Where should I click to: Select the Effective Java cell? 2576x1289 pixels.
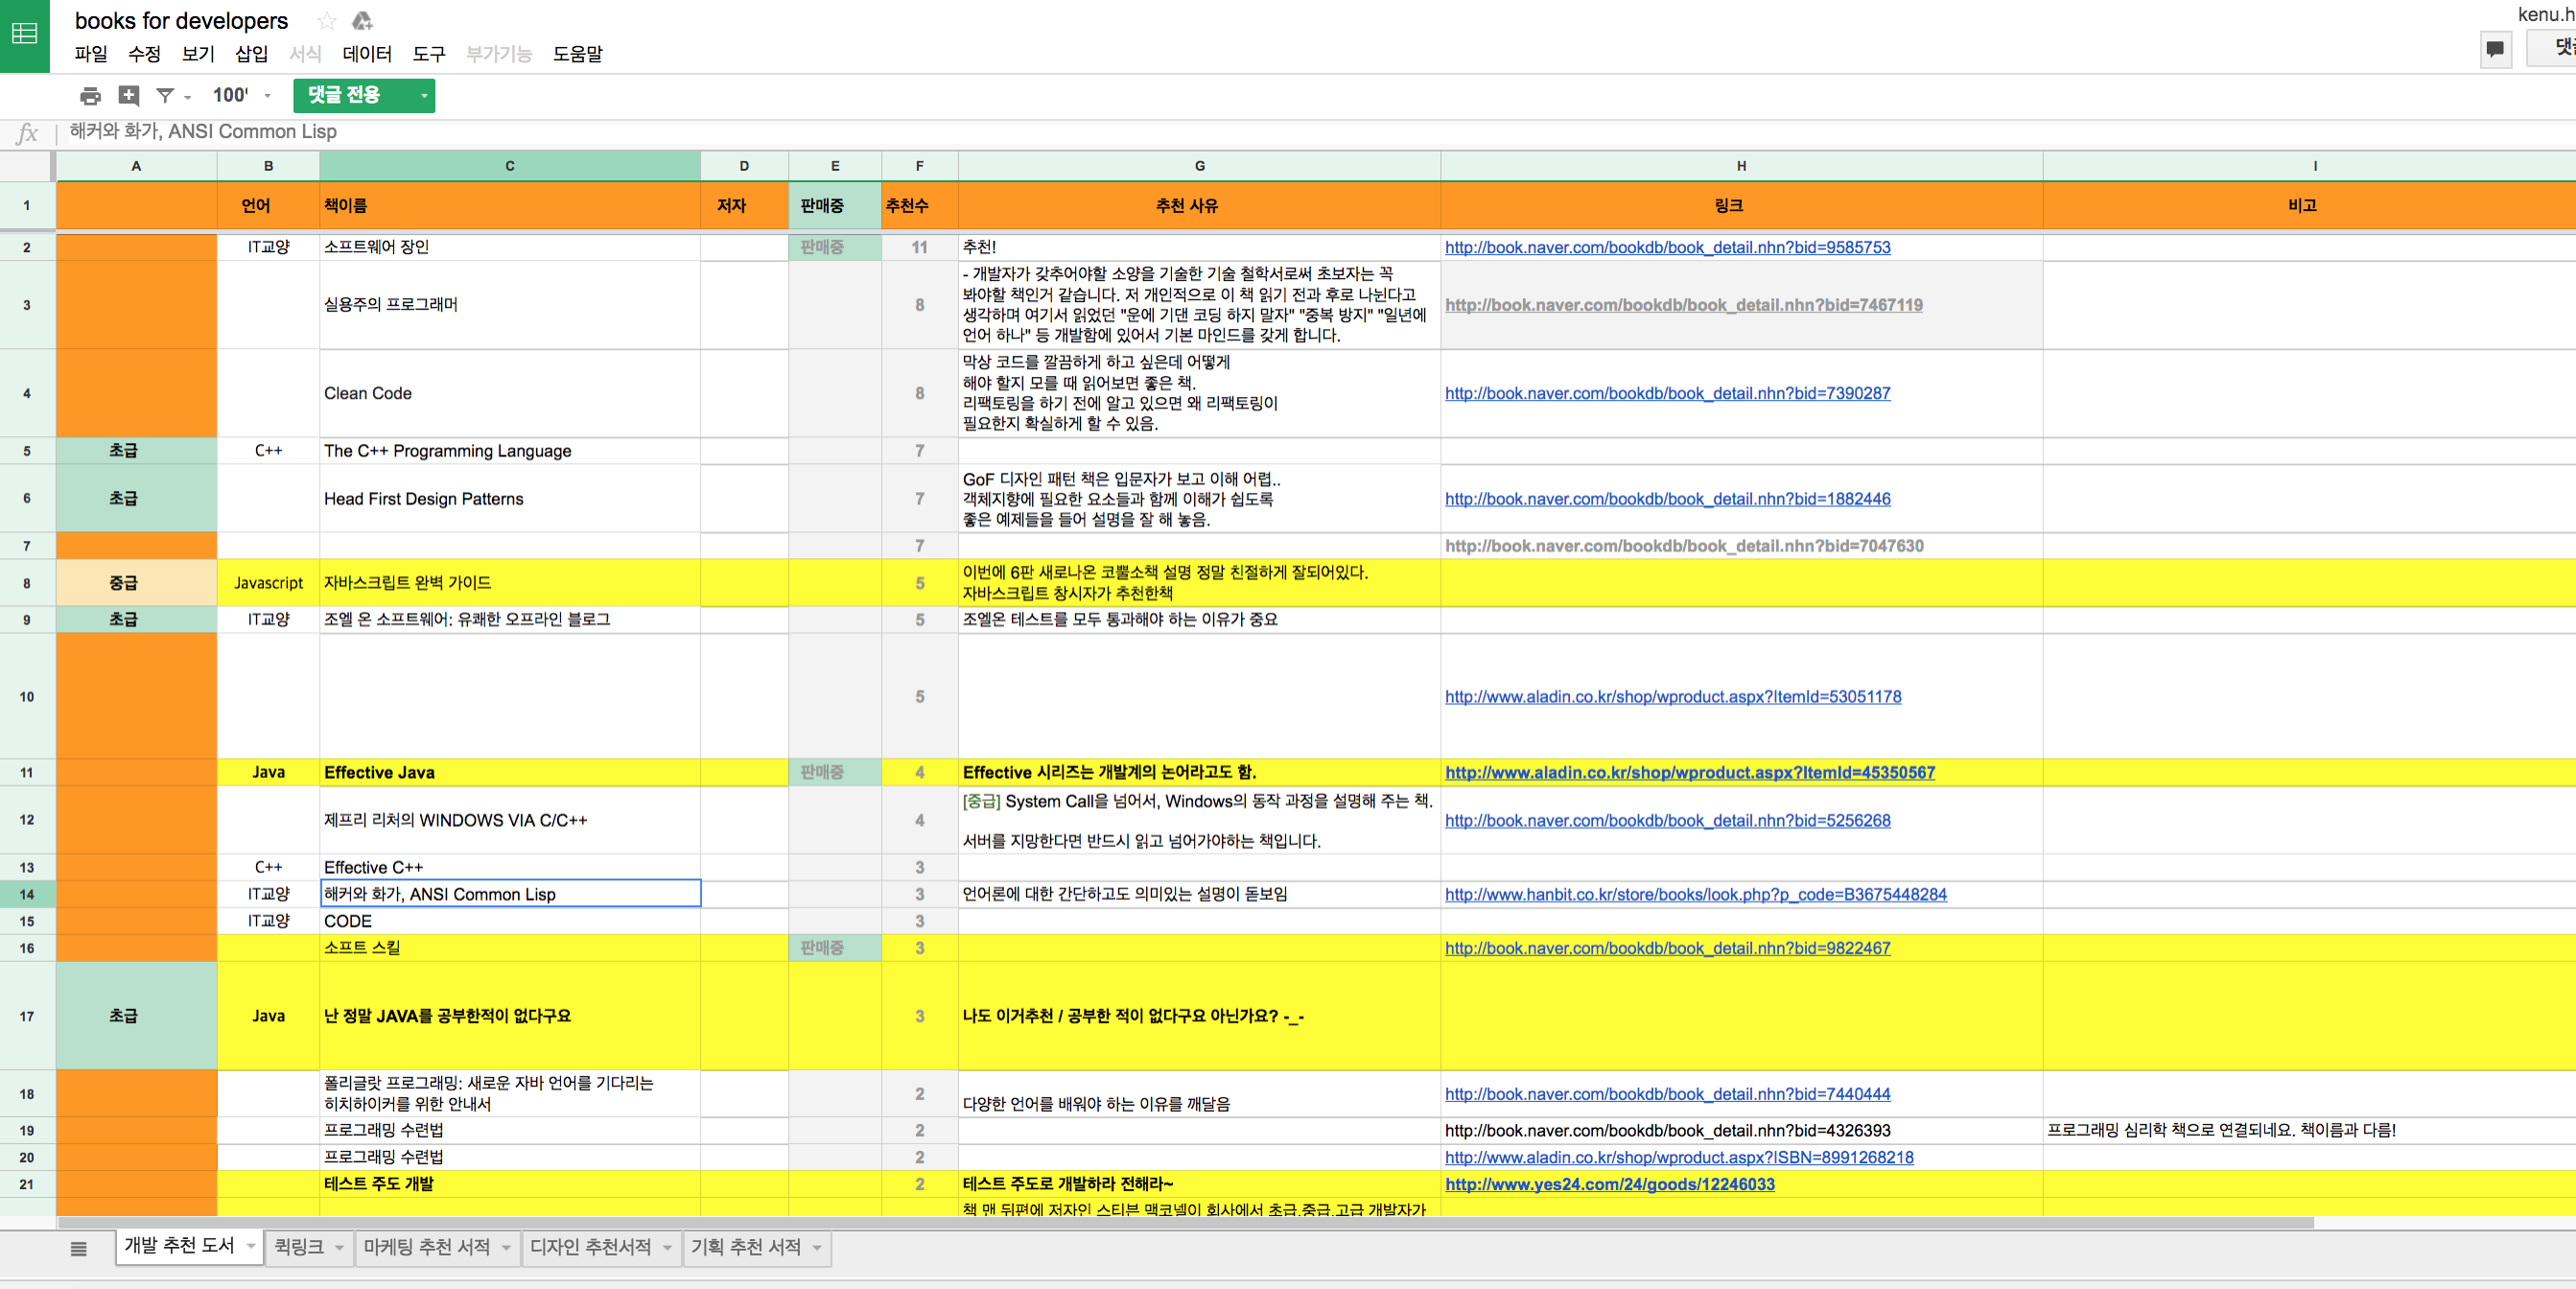510,773
